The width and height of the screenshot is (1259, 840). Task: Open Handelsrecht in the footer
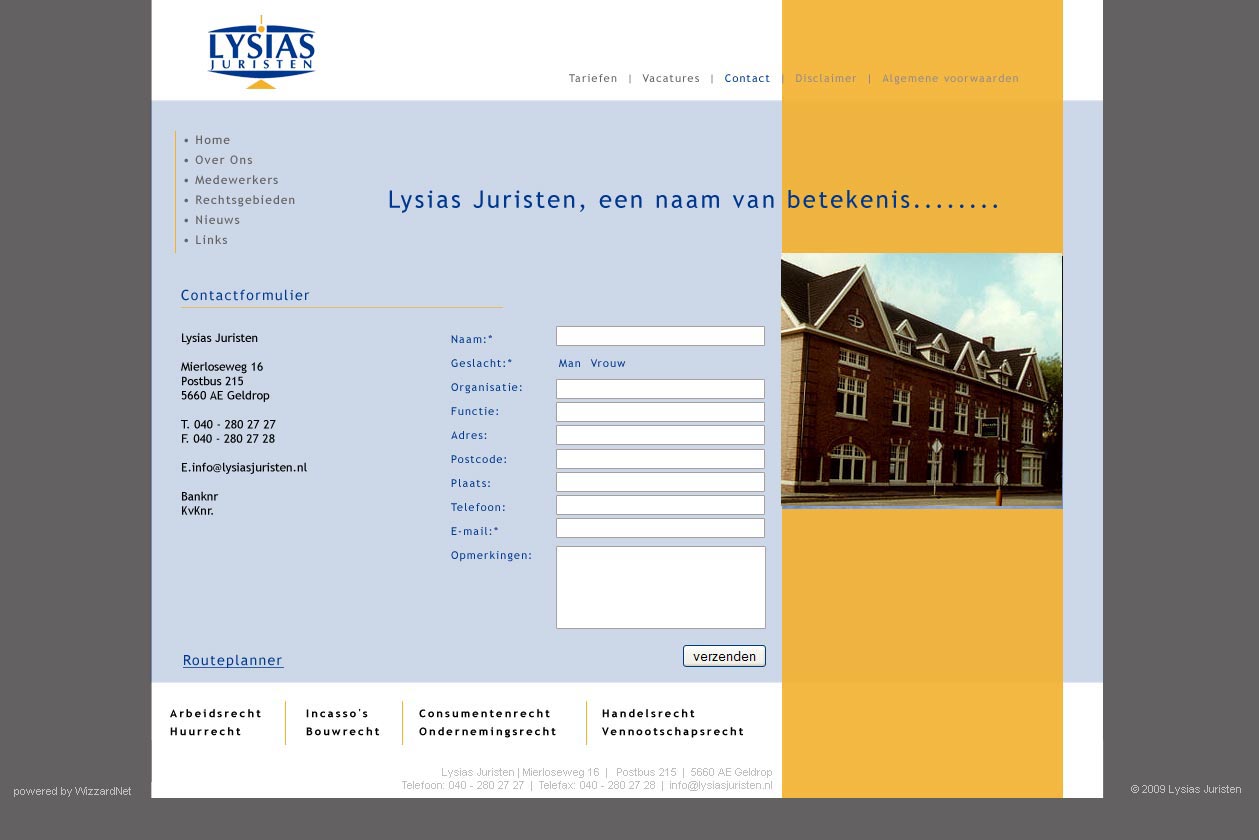[x=649, y=713]
